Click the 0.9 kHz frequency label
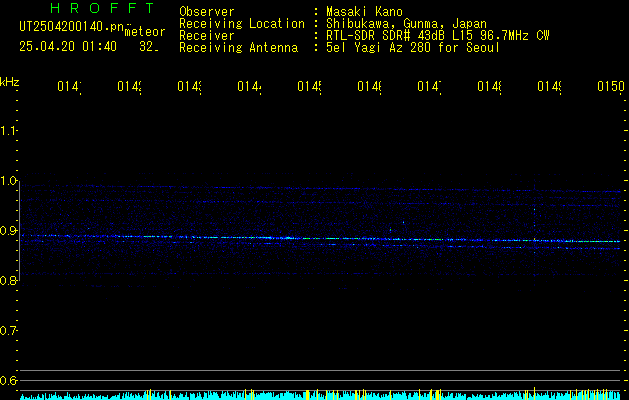 click(x=8, y=231)
